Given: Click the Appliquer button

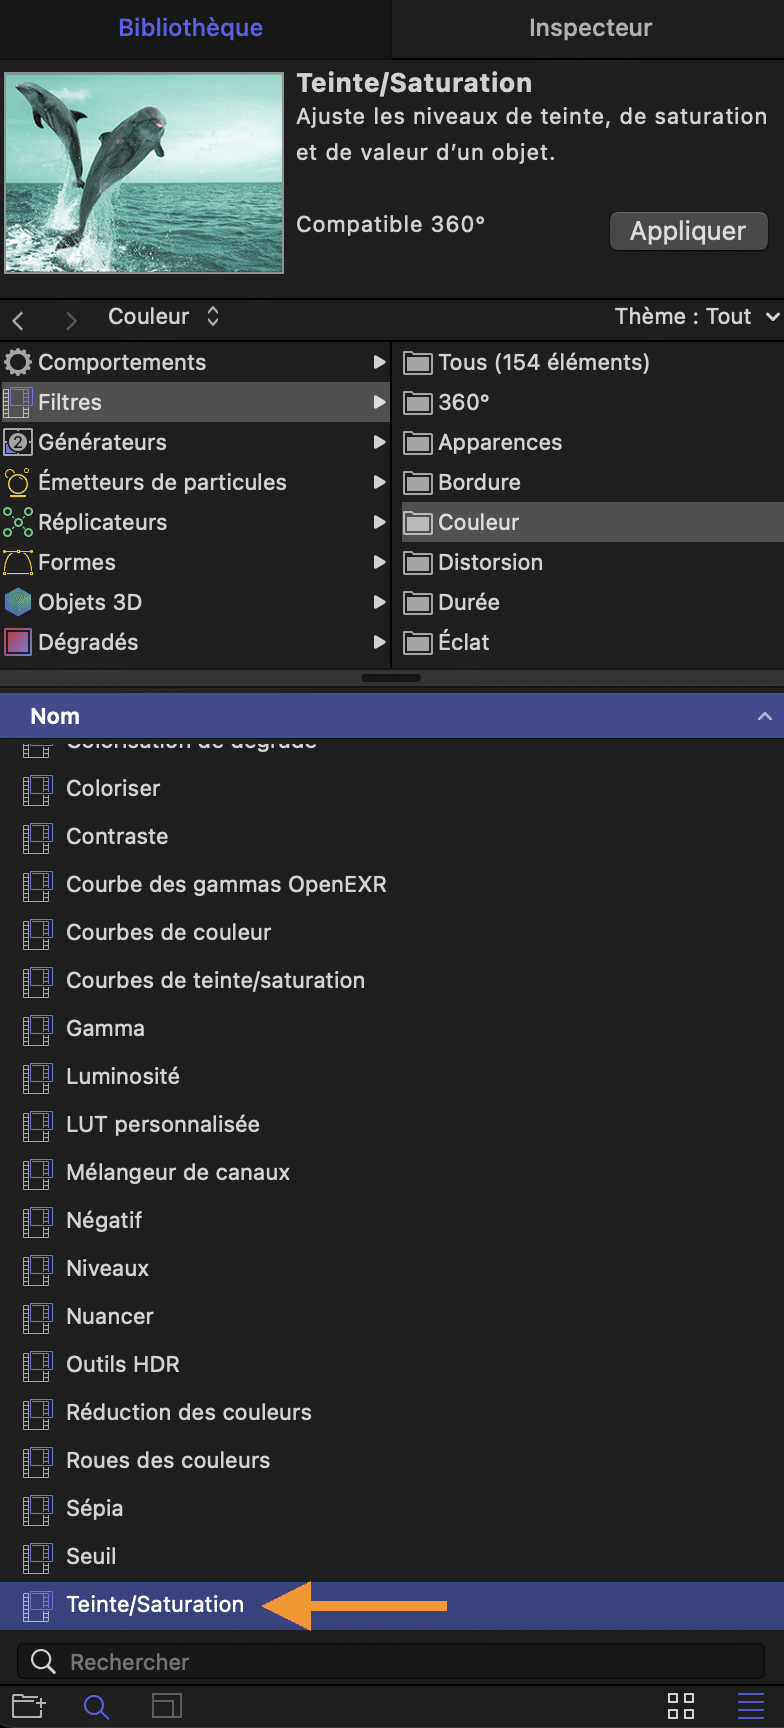Looking at the screenshot, I should pyautogui.click(x=688, y=231).
